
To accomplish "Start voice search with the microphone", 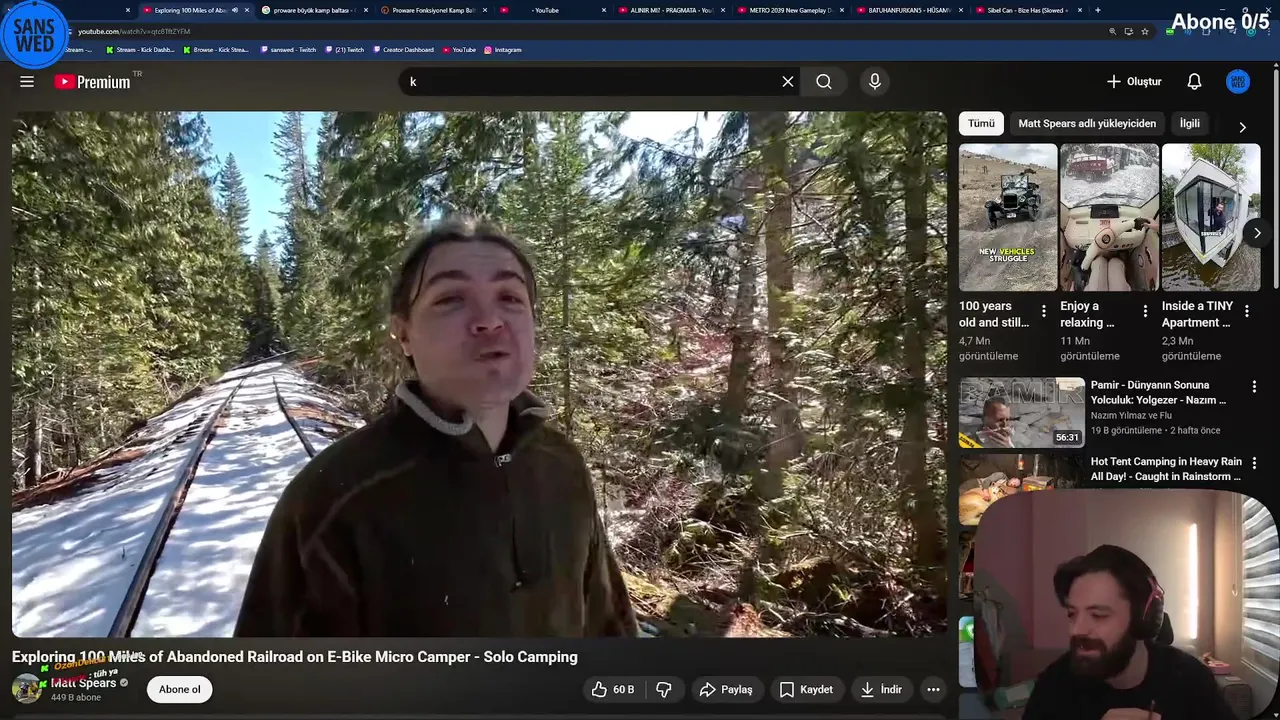I will click(x=875, y=82).
